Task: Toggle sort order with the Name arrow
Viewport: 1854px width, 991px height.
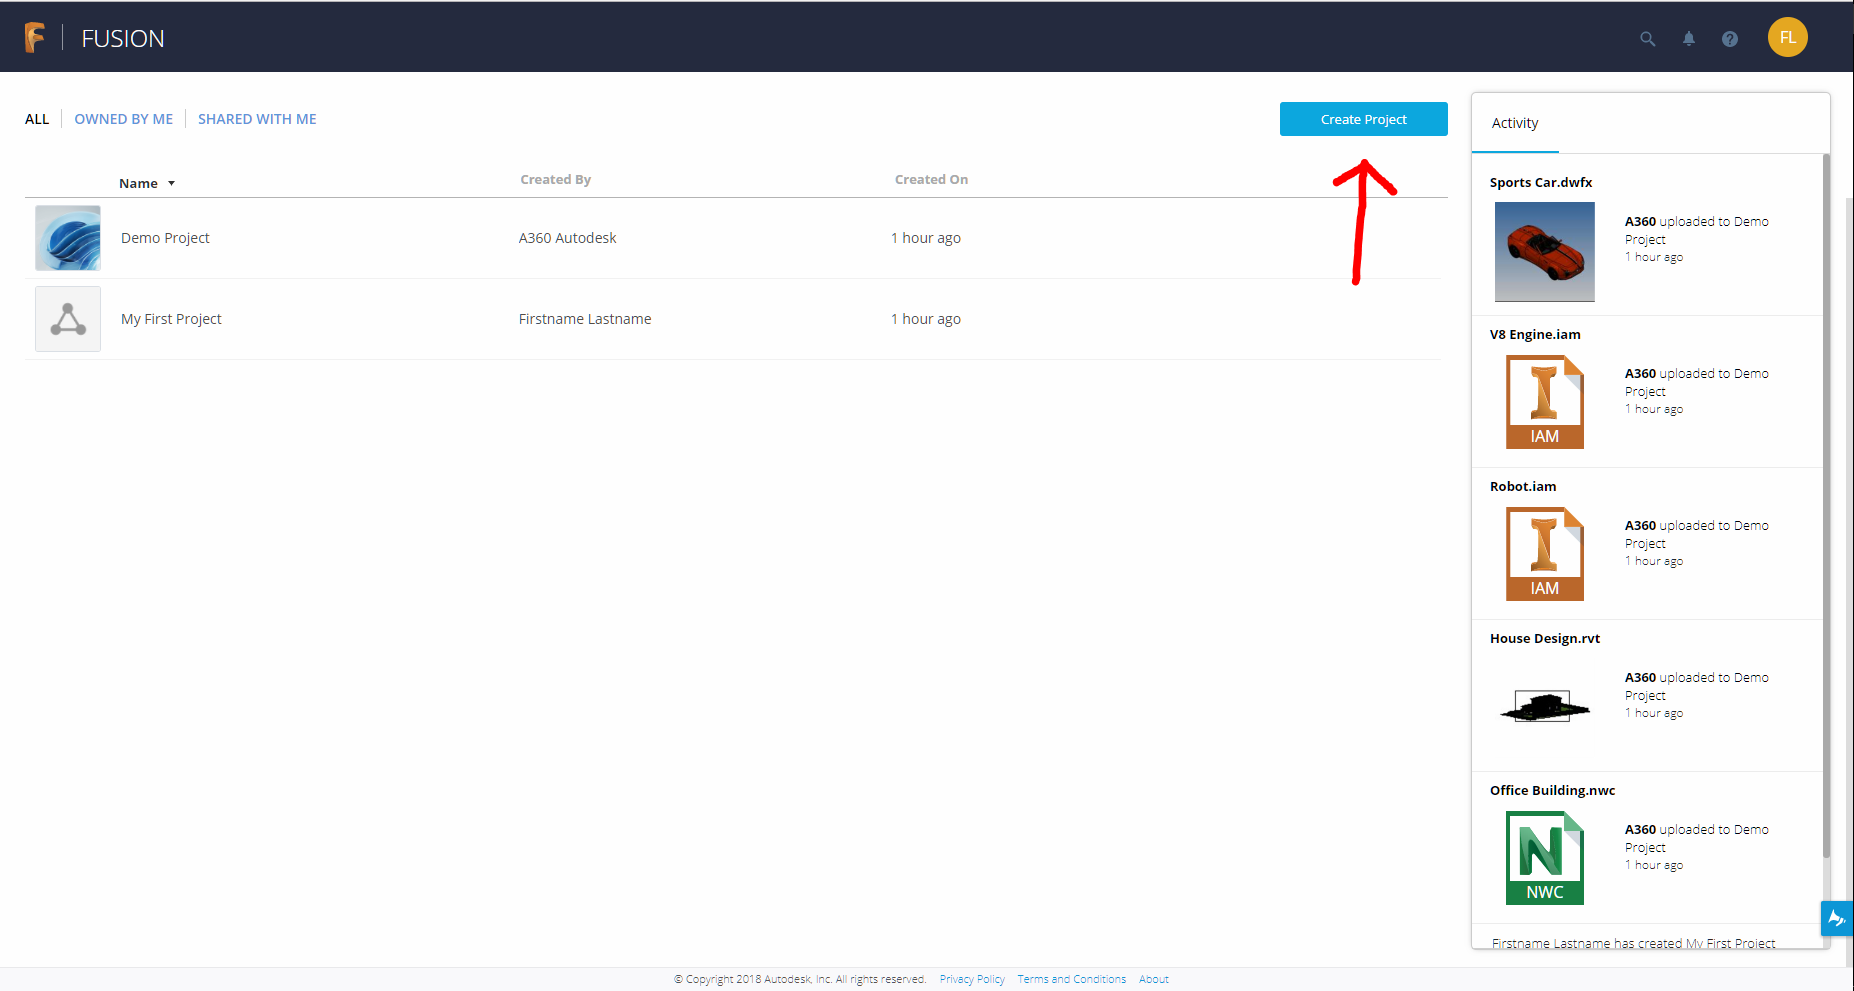Action: pos(171,184)
